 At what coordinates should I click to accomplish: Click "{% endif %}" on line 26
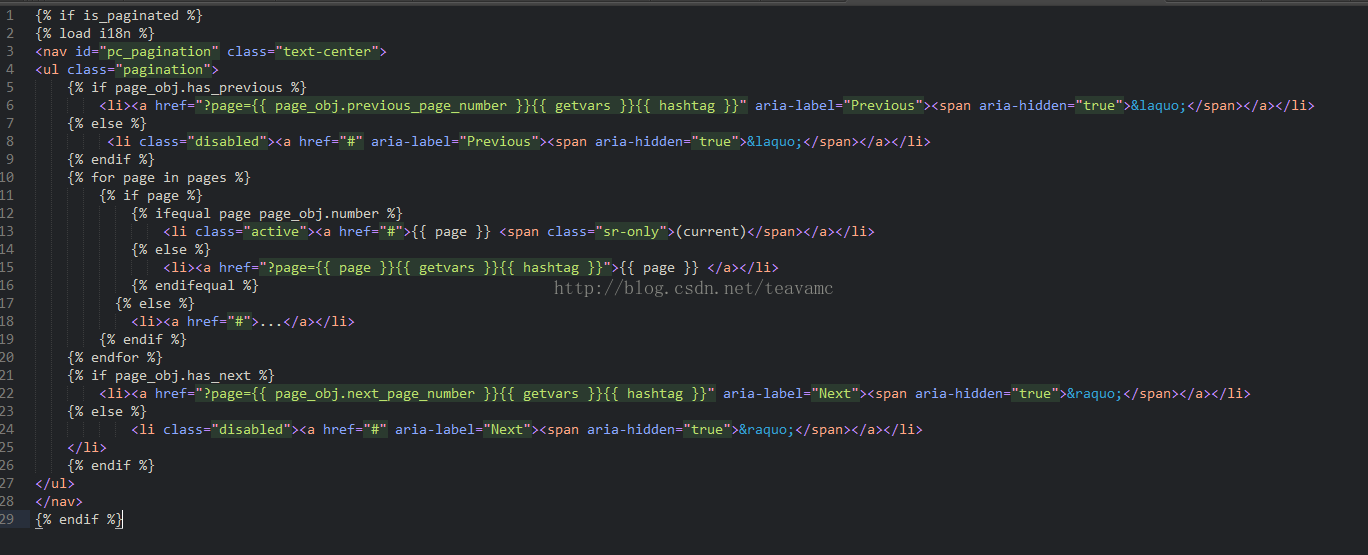111,466
